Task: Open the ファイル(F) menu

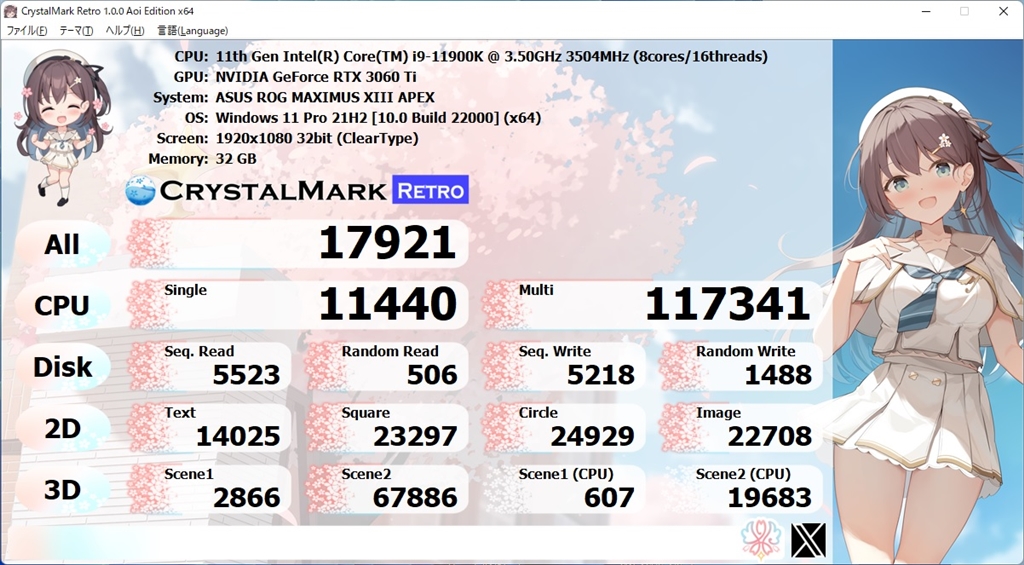Action: coord(27,31)
